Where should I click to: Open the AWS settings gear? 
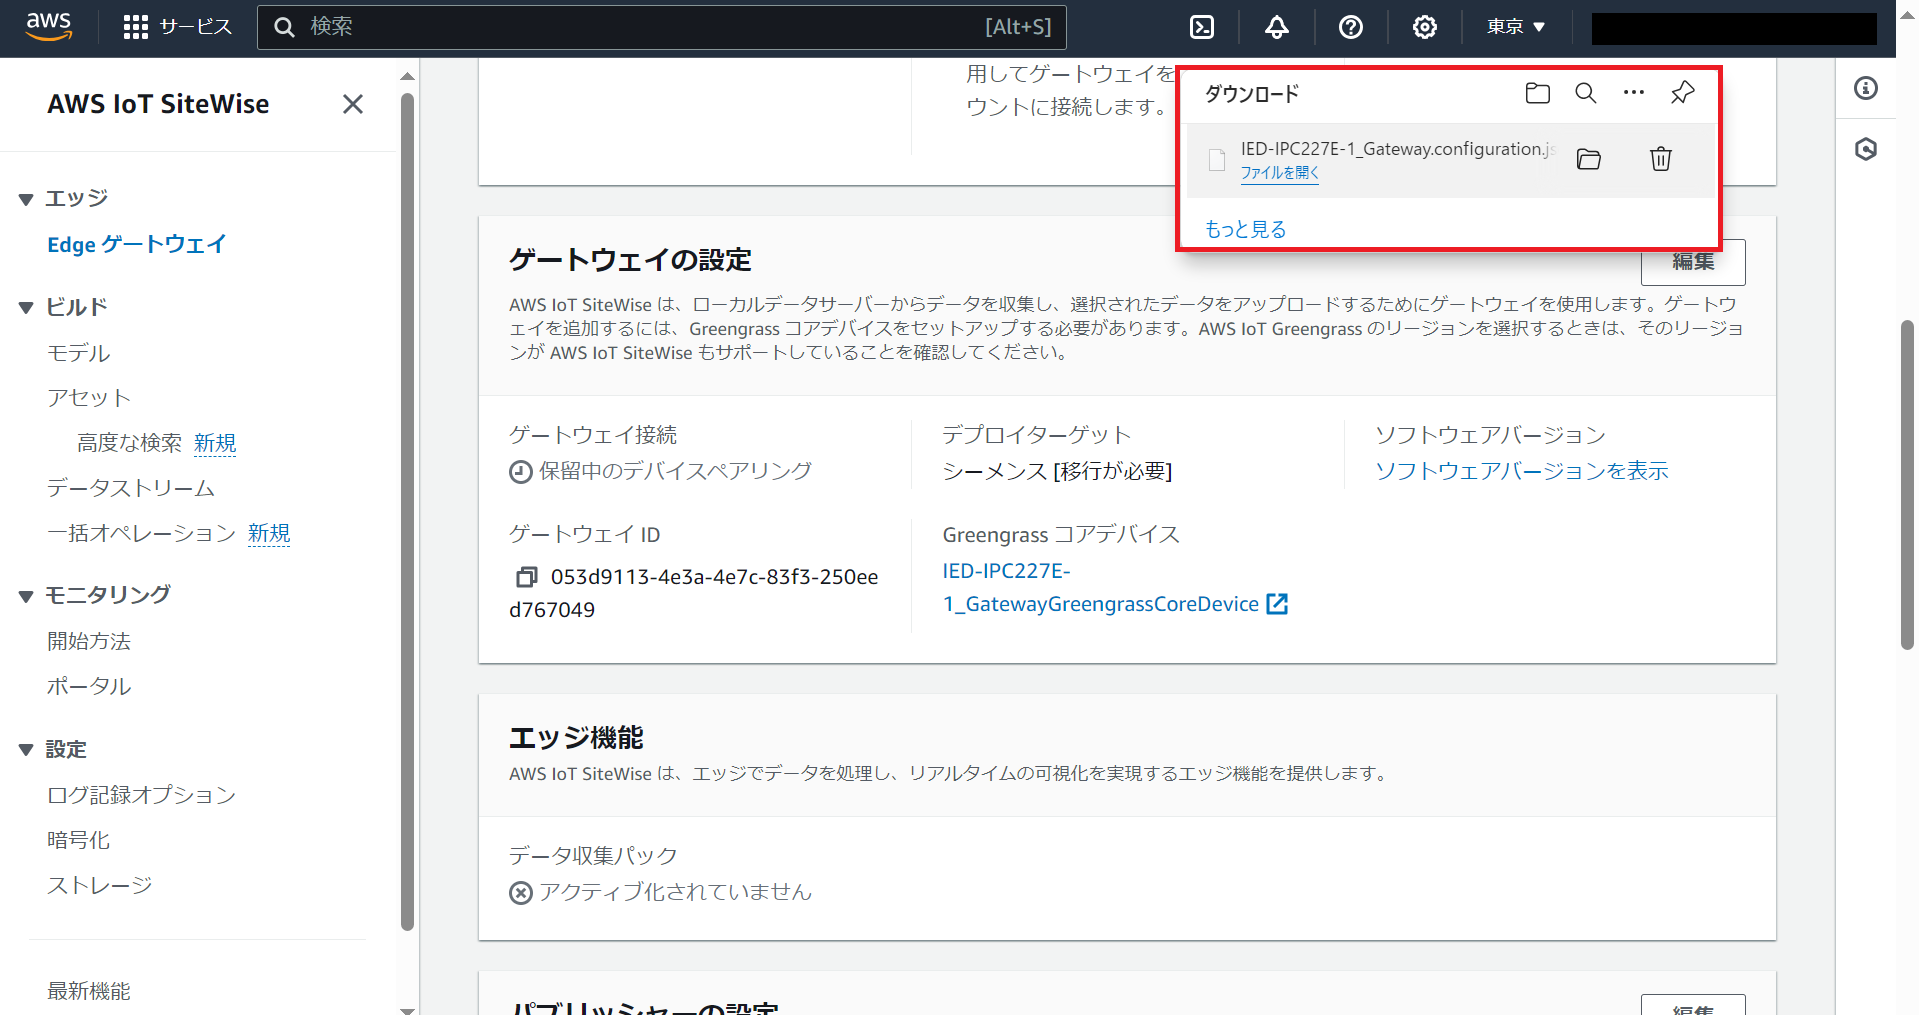(1425, 27)
